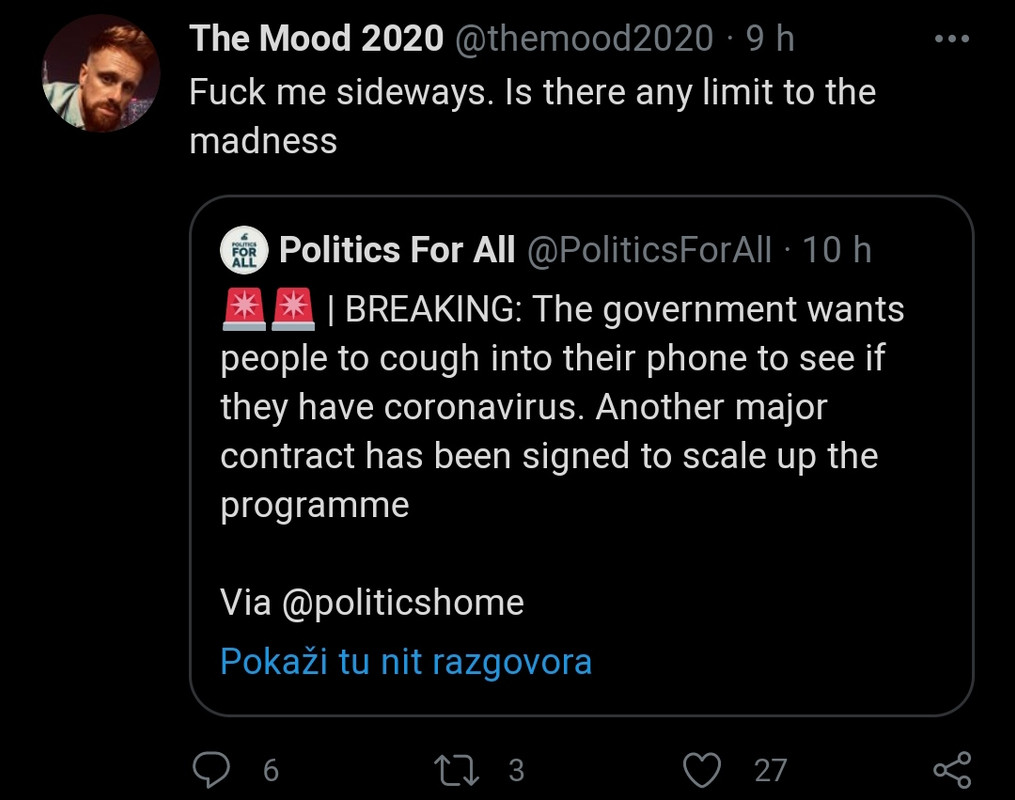Open the 9 h timestamp
Viewport: 1015px width, 800px height.
pyautogui.click(x=770, y=39)
